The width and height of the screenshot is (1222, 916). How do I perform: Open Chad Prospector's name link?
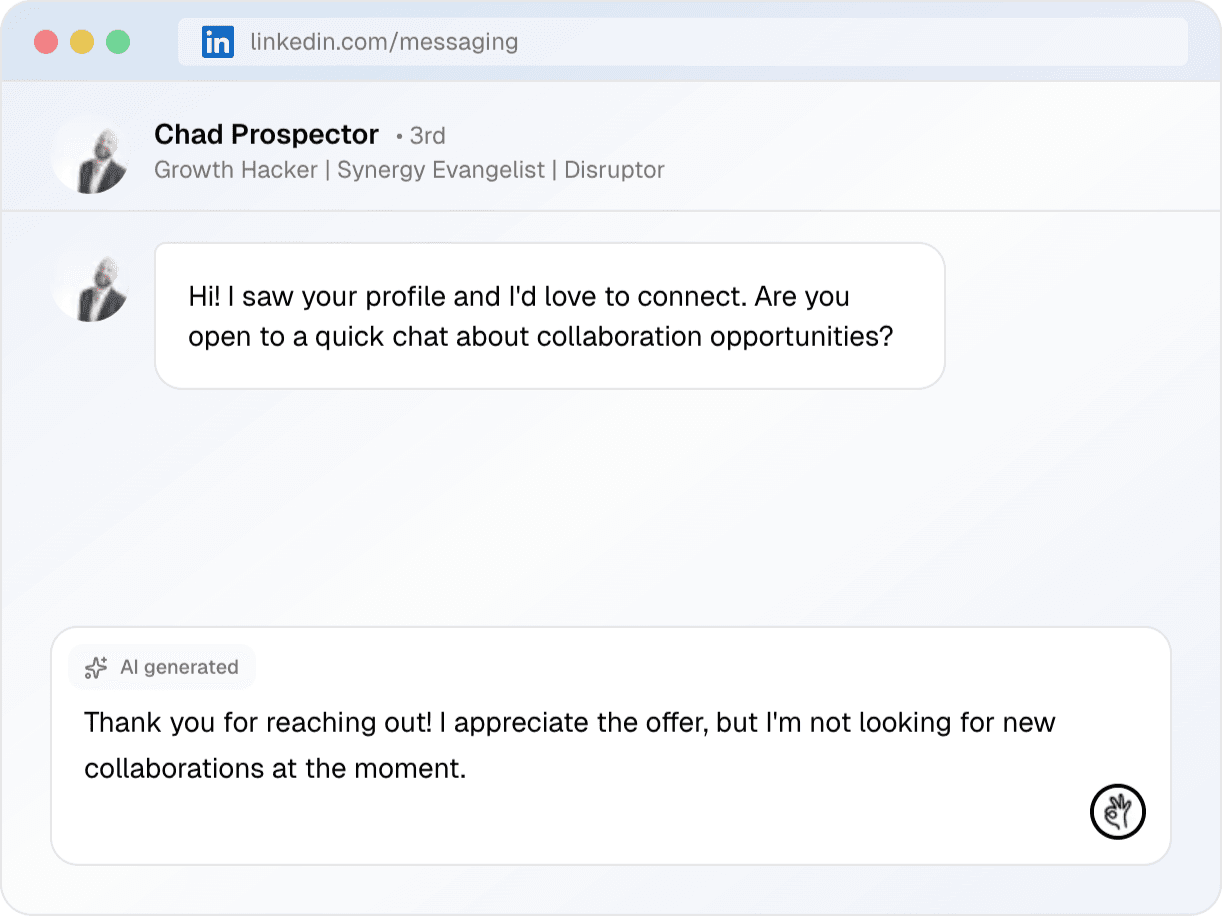266,134
